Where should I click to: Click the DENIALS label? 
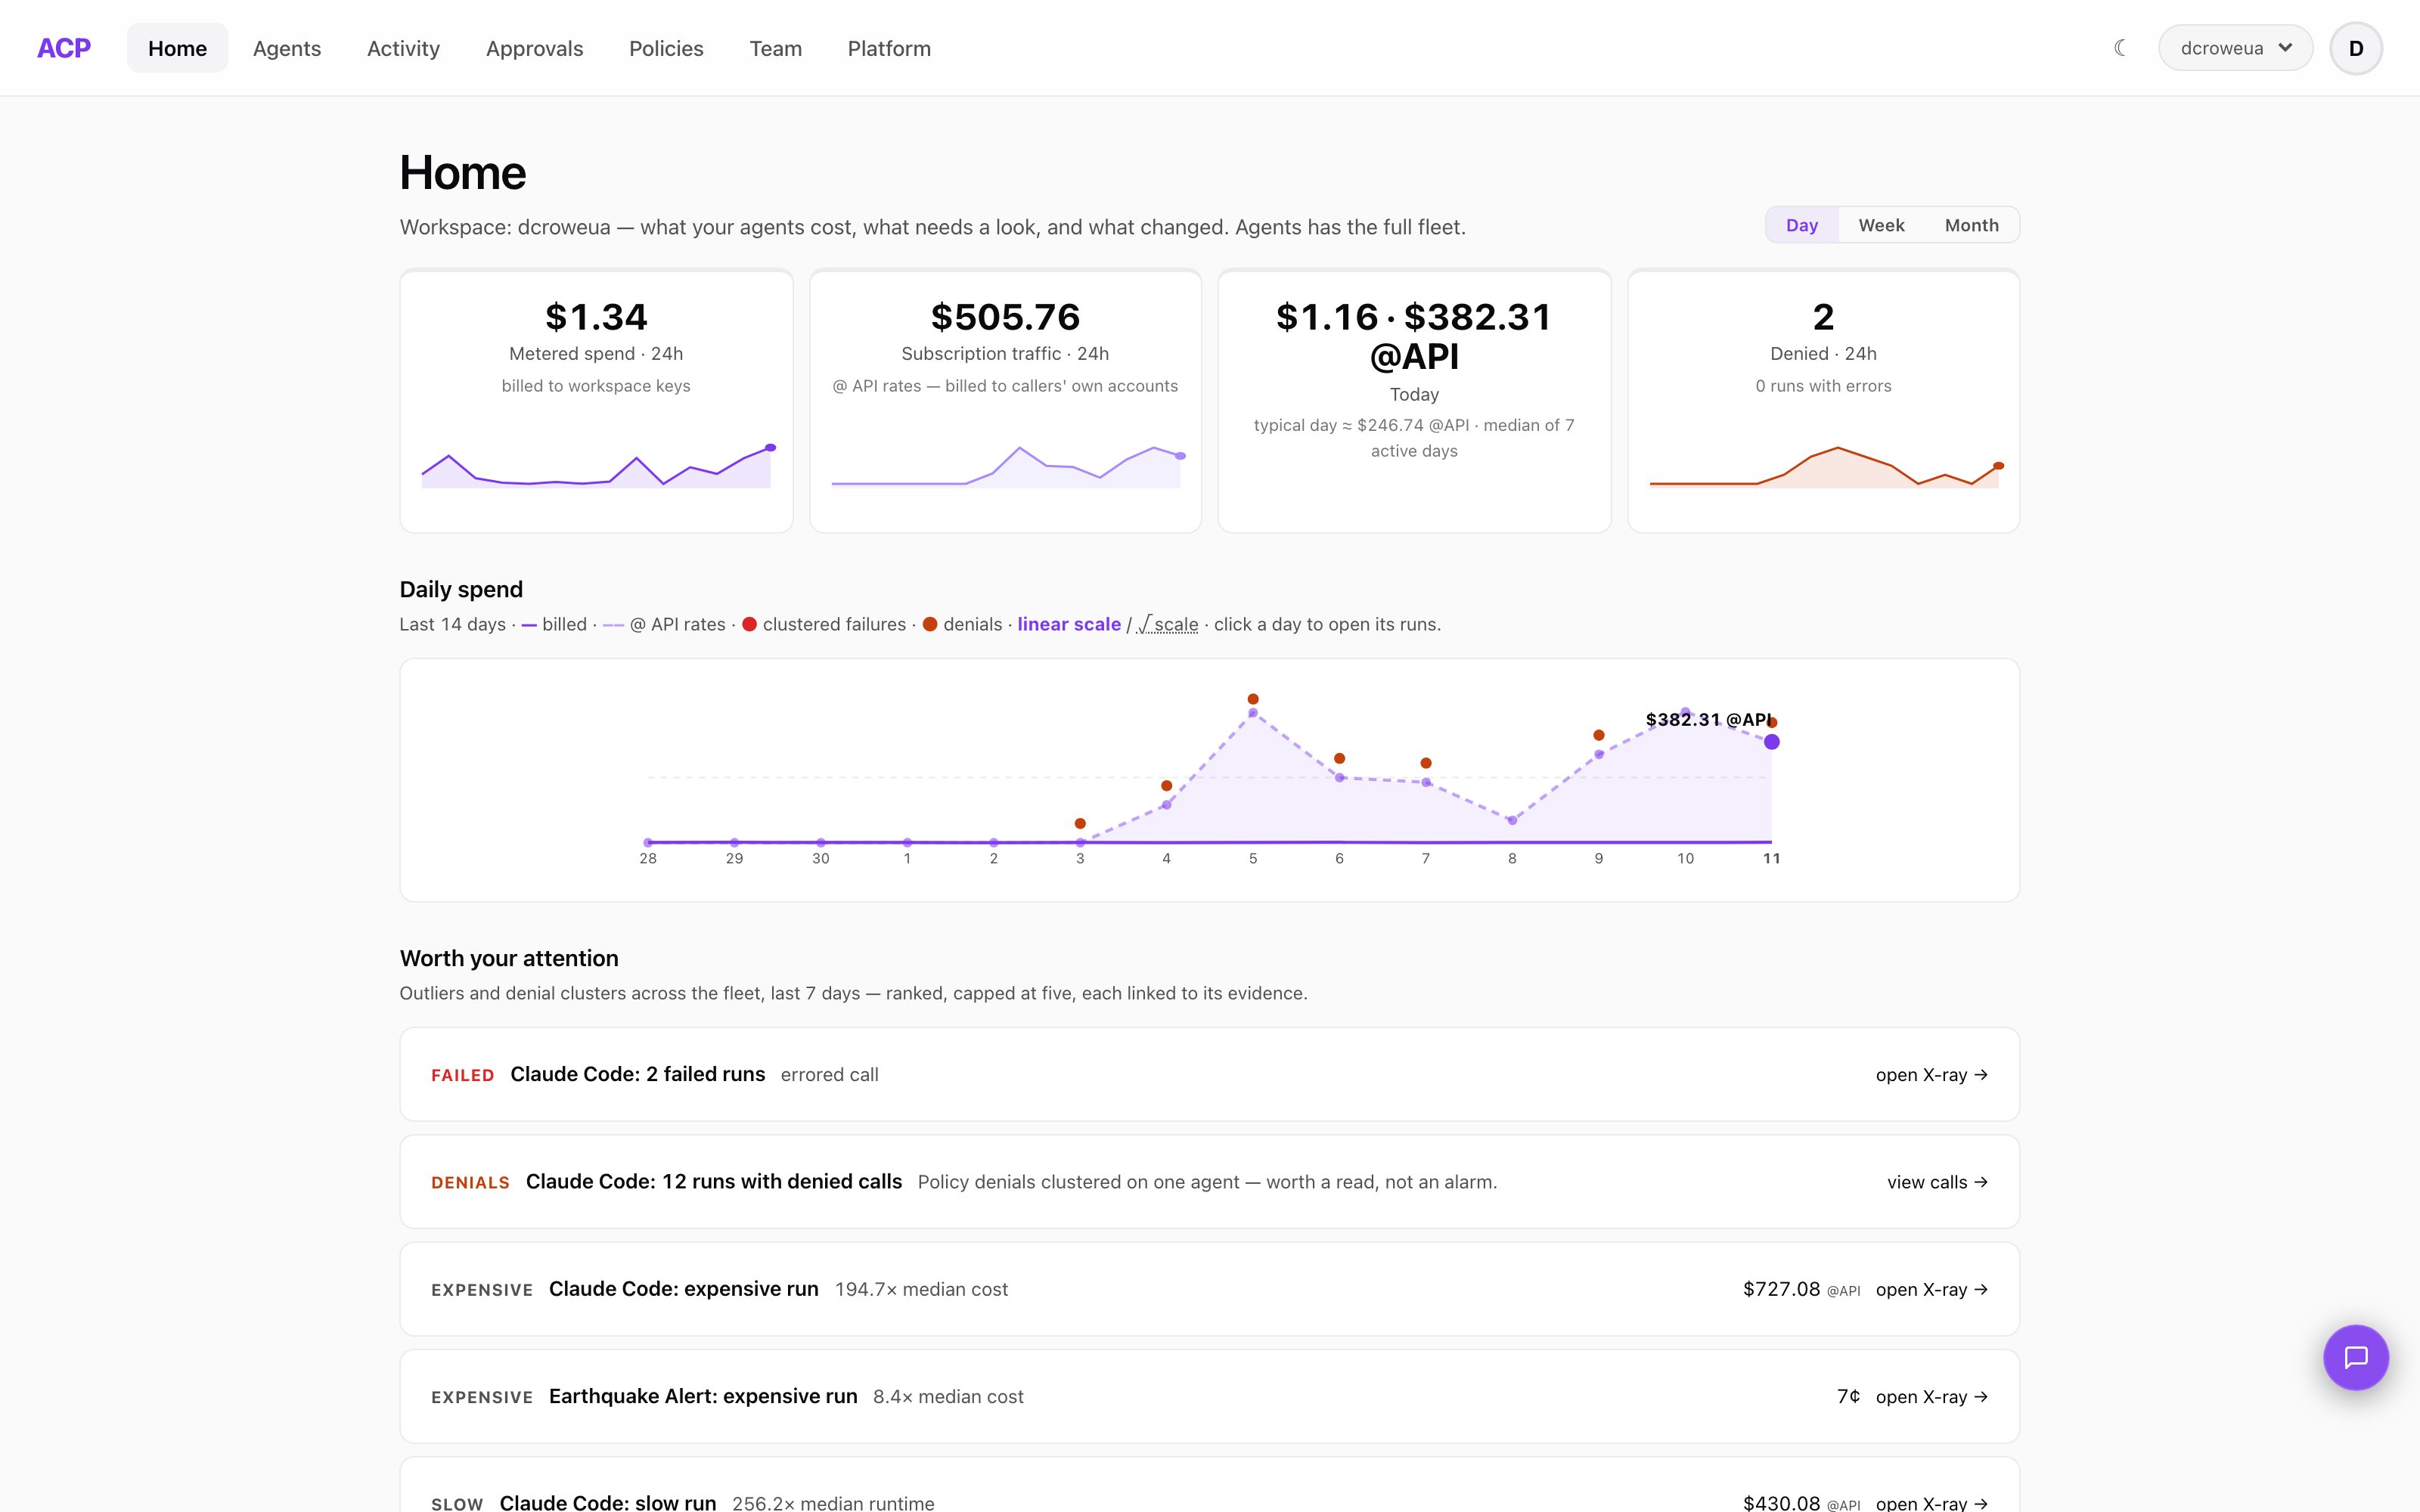470,1183
